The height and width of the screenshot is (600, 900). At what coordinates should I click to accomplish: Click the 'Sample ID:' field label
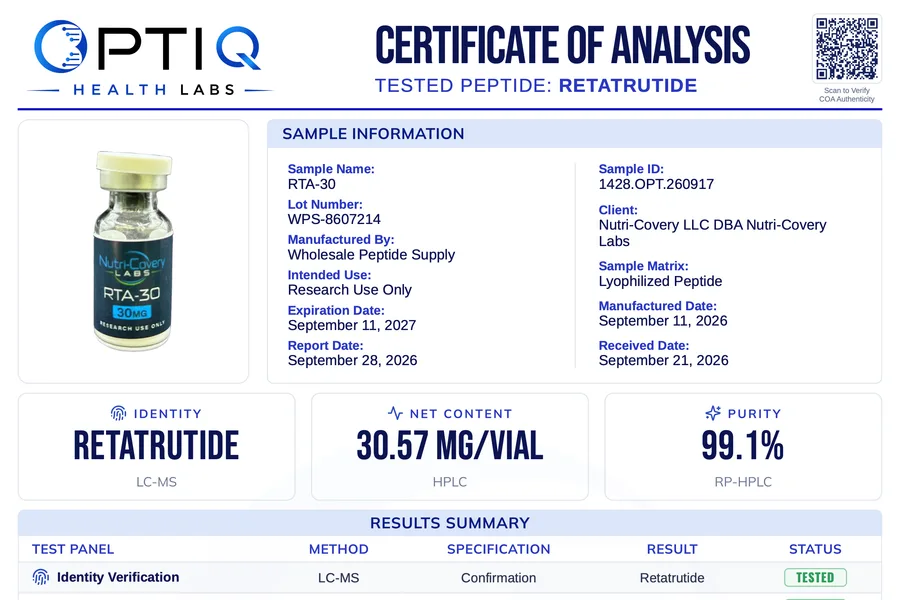click(631, 169)
